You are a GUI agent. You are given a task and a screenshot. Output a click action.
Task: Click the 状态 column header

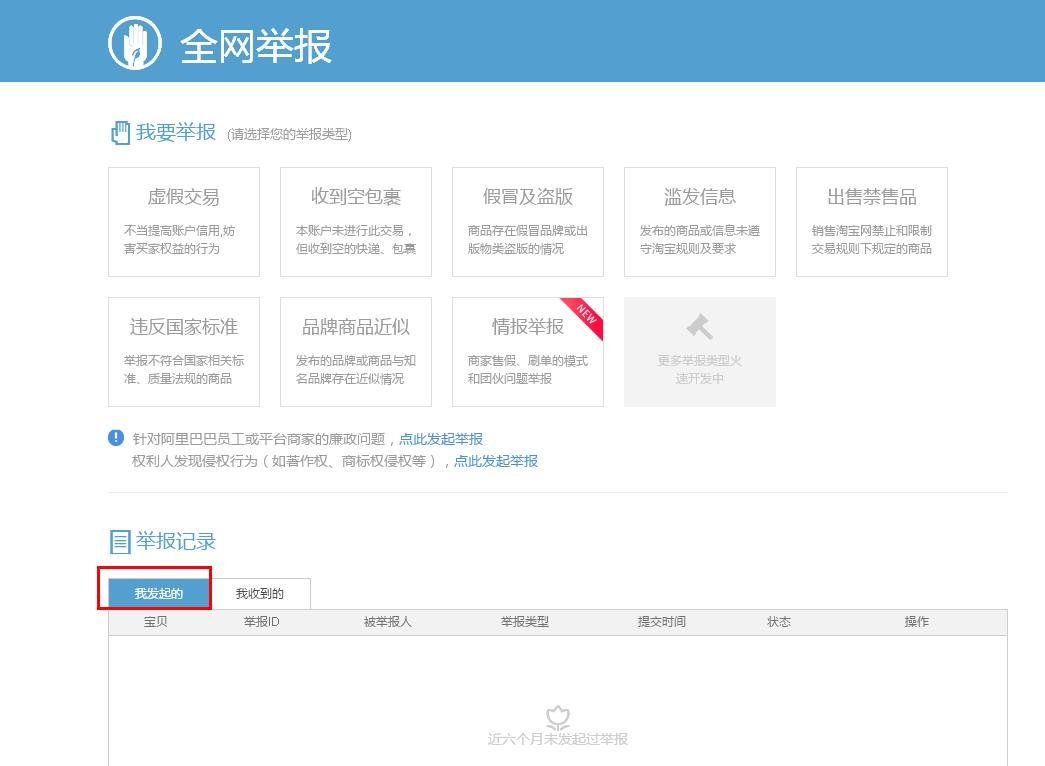[779, 621]
